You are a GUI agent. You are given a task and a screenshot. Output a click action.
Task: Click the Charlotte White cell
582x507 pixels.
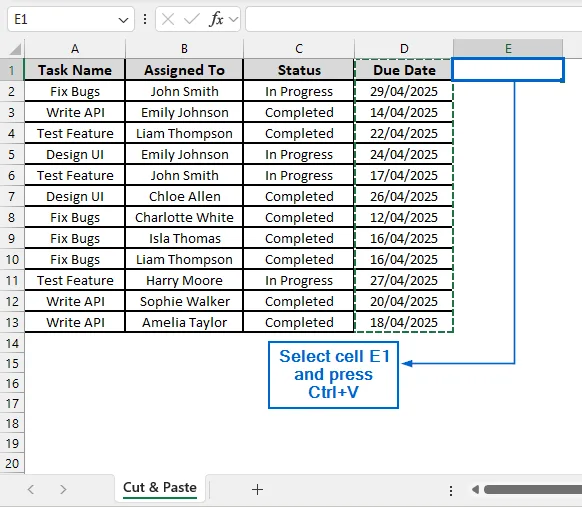(x=184, y=217)
